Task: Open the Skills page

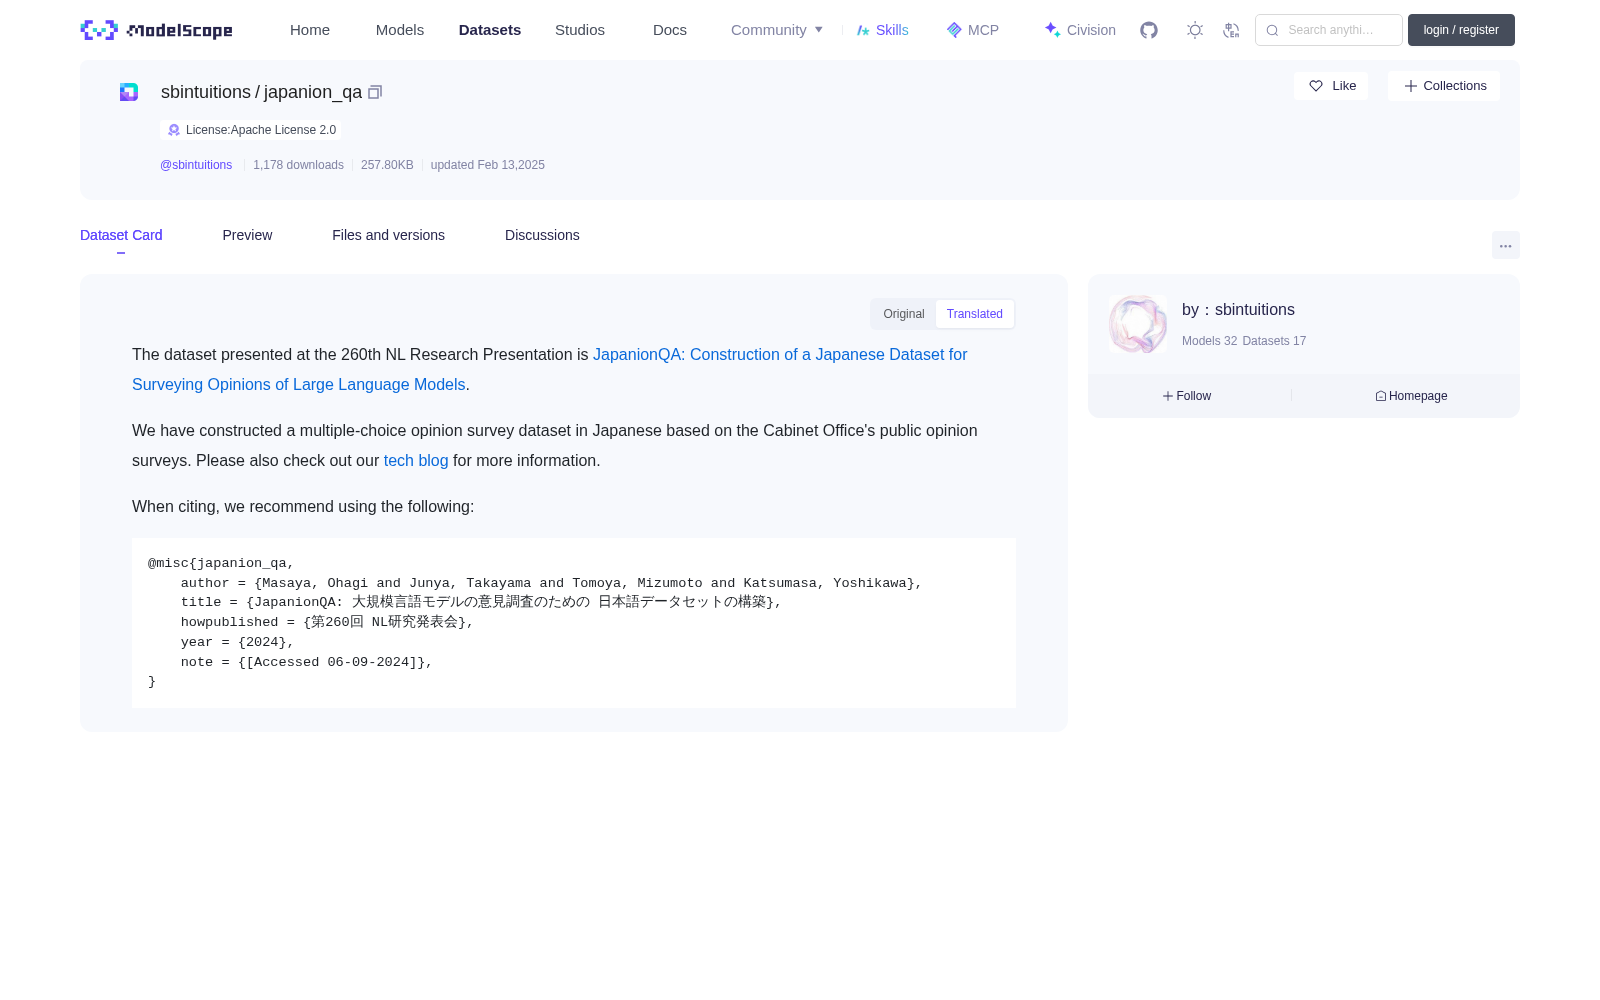Action: click(x=883, y=30)
